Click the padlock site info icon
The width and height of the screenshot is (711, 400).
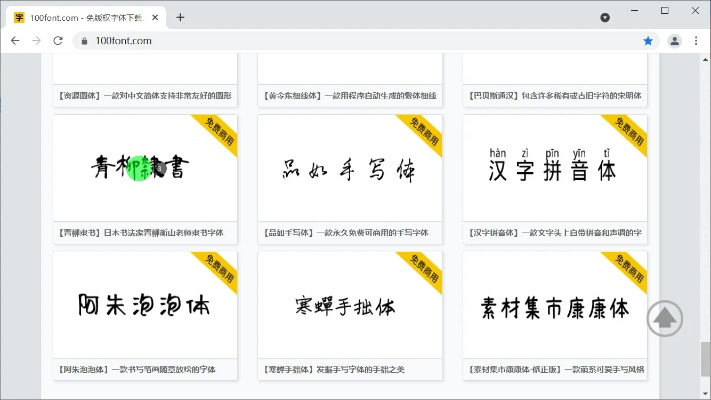pyautogui.click(x=84, y=41)
